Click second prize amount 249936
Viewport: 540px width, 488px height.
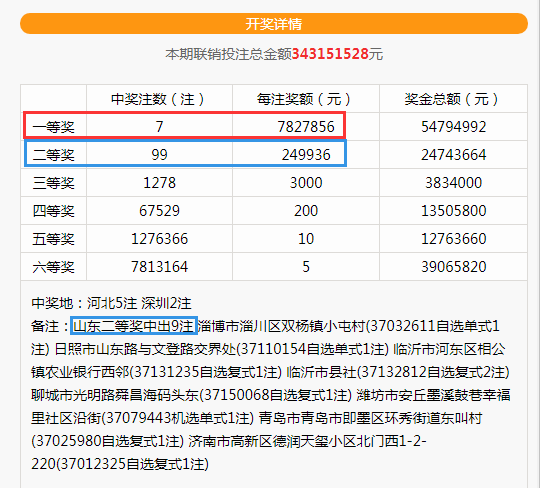pos(306,155)
